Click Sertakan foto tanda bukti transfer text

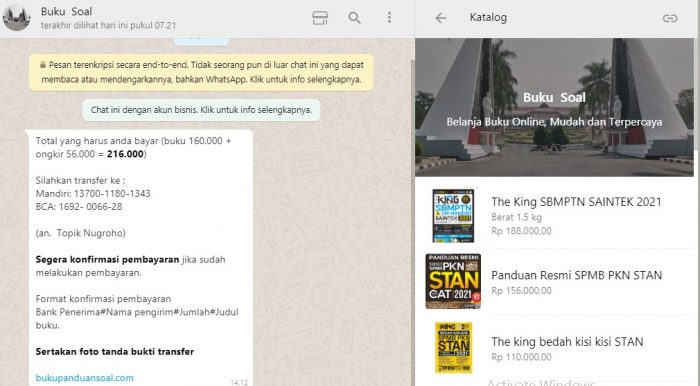click(115, 352)
